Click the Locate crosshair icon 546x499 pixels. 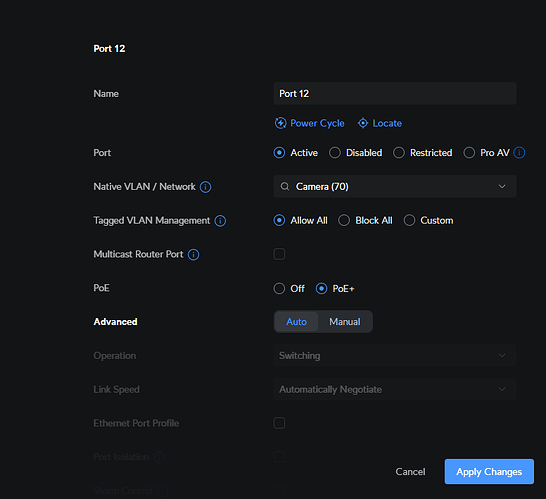pyautogui.click(x=363, y=123)
